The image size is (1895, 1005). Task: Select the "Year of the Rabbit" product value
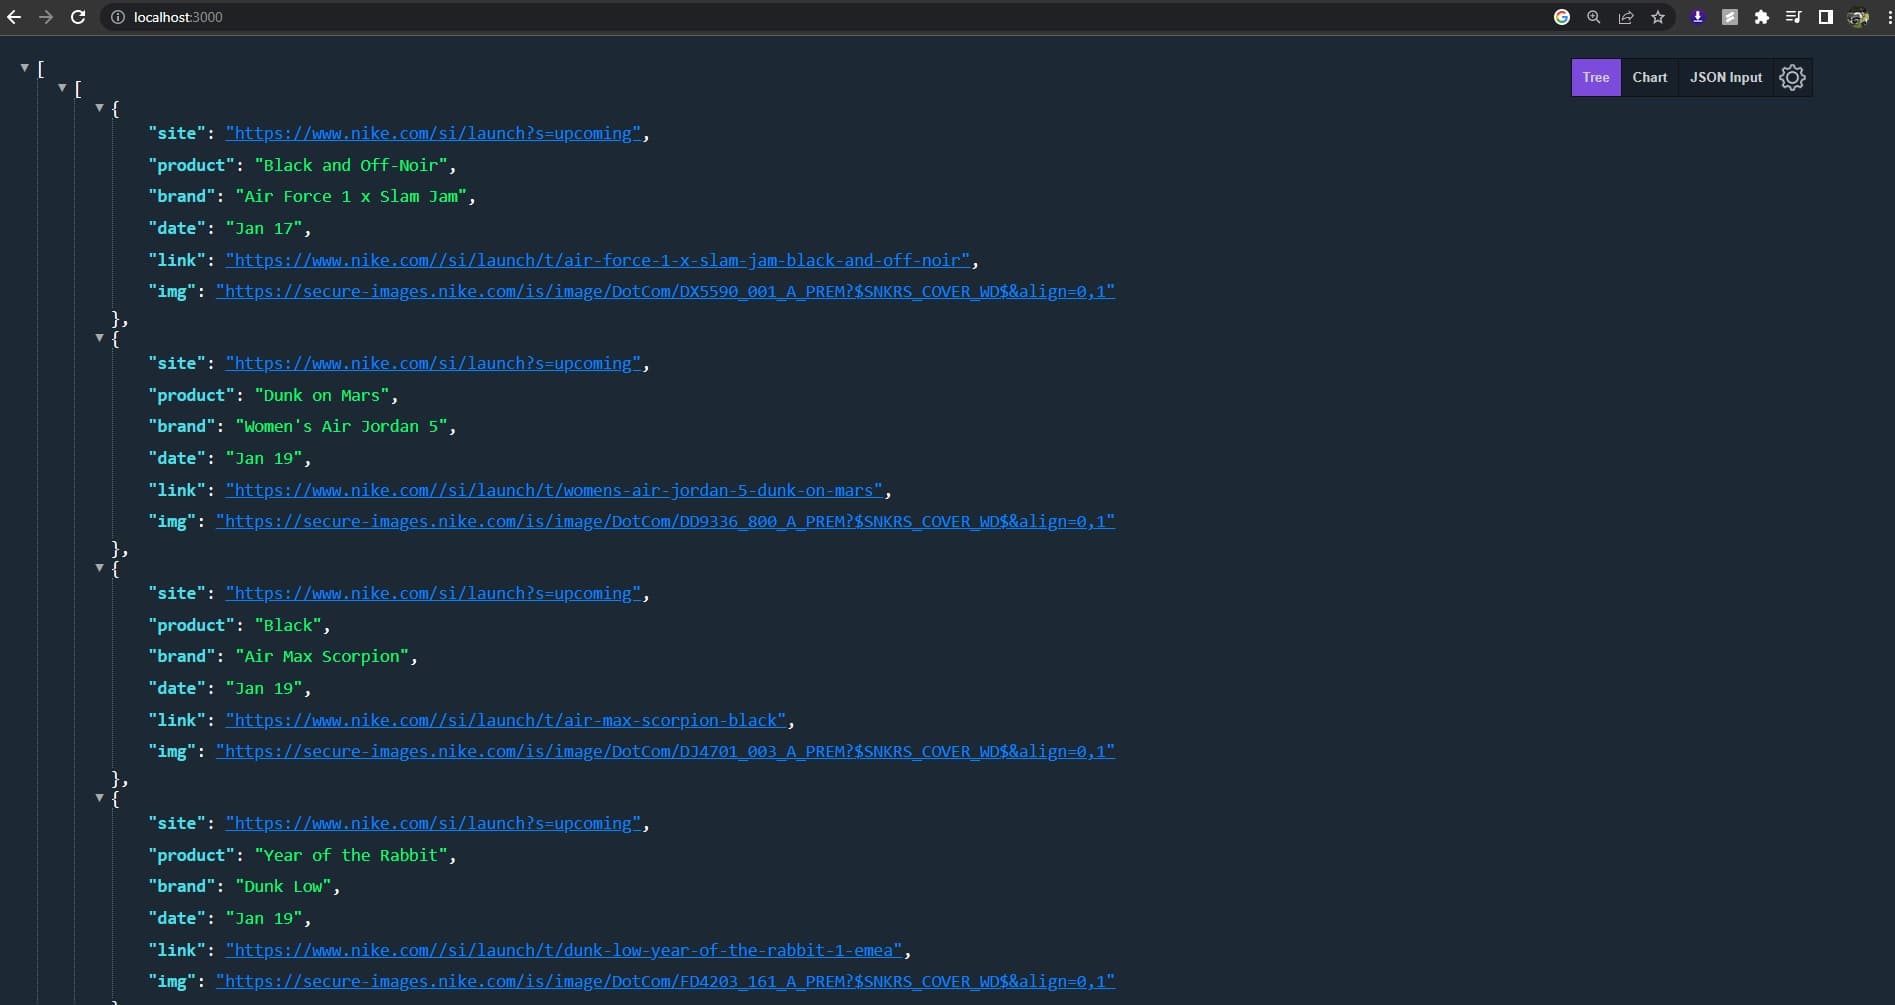click(351, 855)
